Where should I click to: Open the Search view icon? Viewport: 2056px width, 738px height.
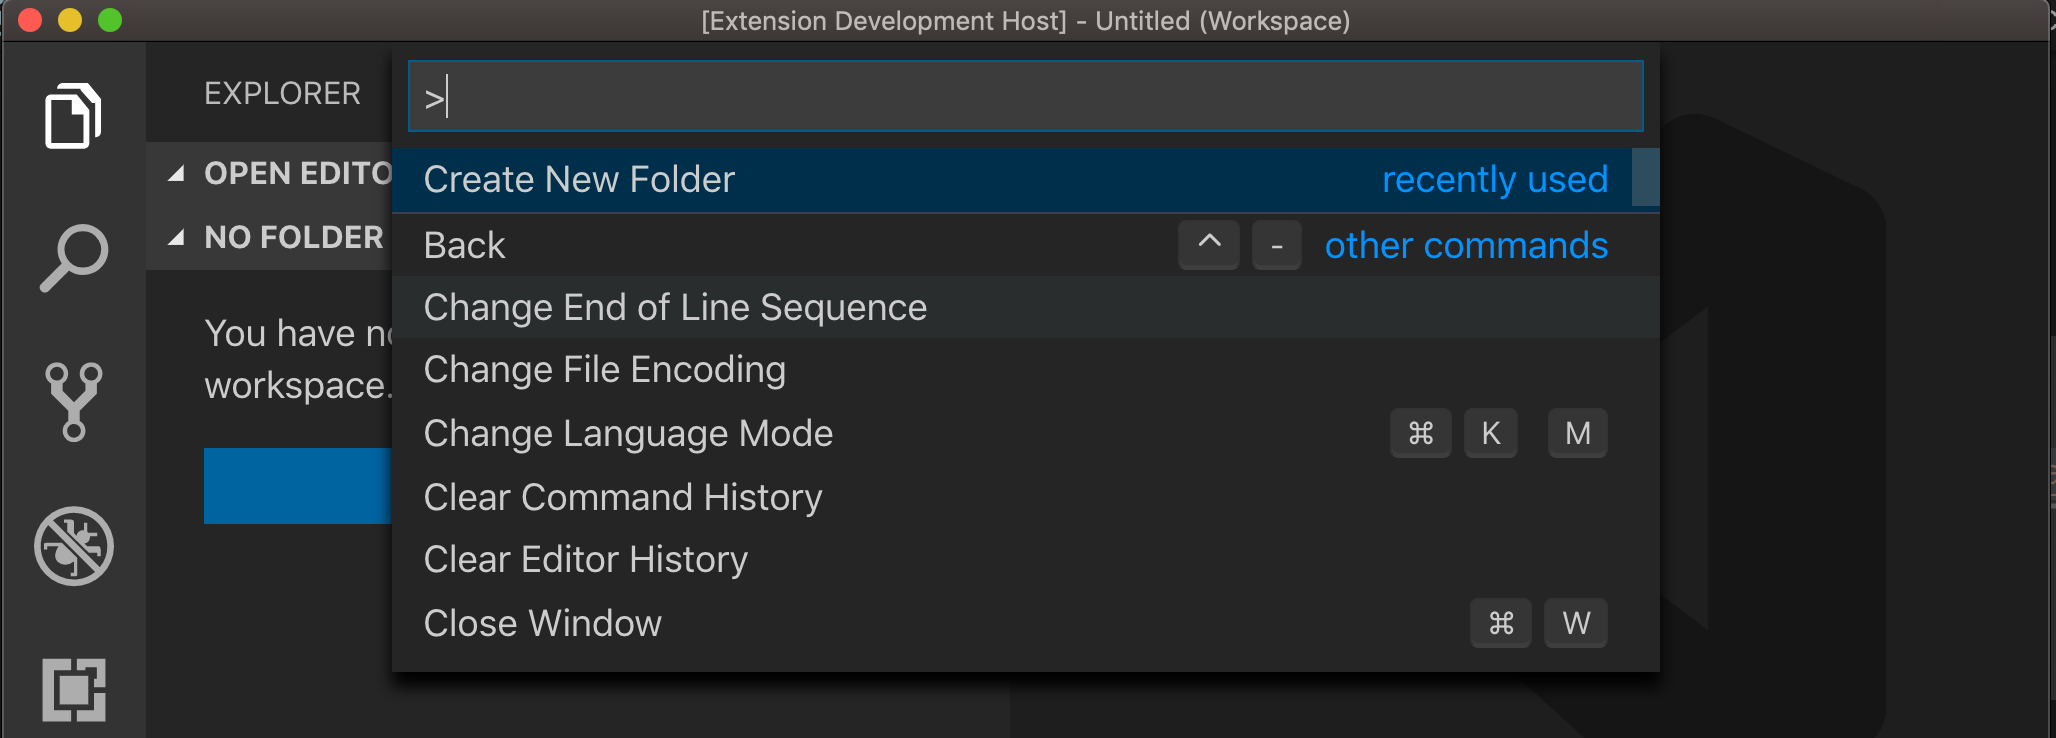pos(73,258)
